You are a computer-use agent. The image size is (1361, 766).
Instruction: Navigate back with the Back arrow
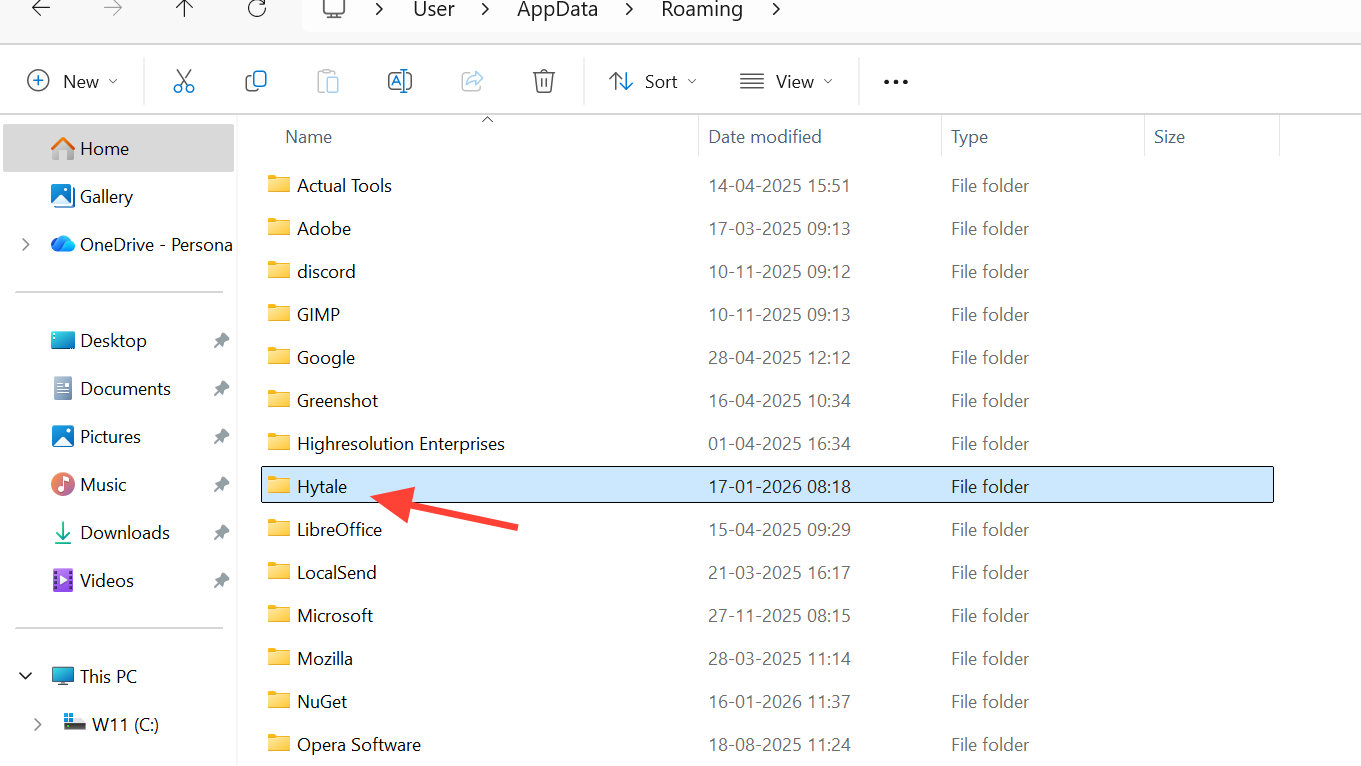click(41, 9)
